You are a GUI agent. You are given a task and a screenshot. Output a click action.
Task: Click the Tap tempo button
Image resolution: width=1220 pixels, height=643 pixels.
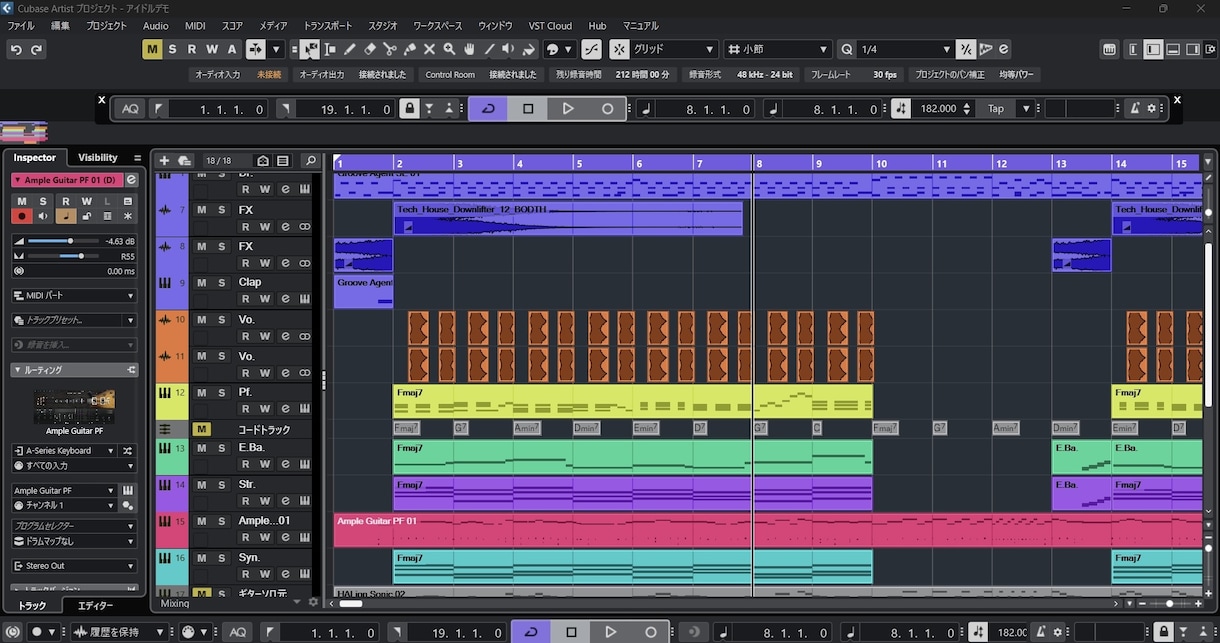coord(996,109)
